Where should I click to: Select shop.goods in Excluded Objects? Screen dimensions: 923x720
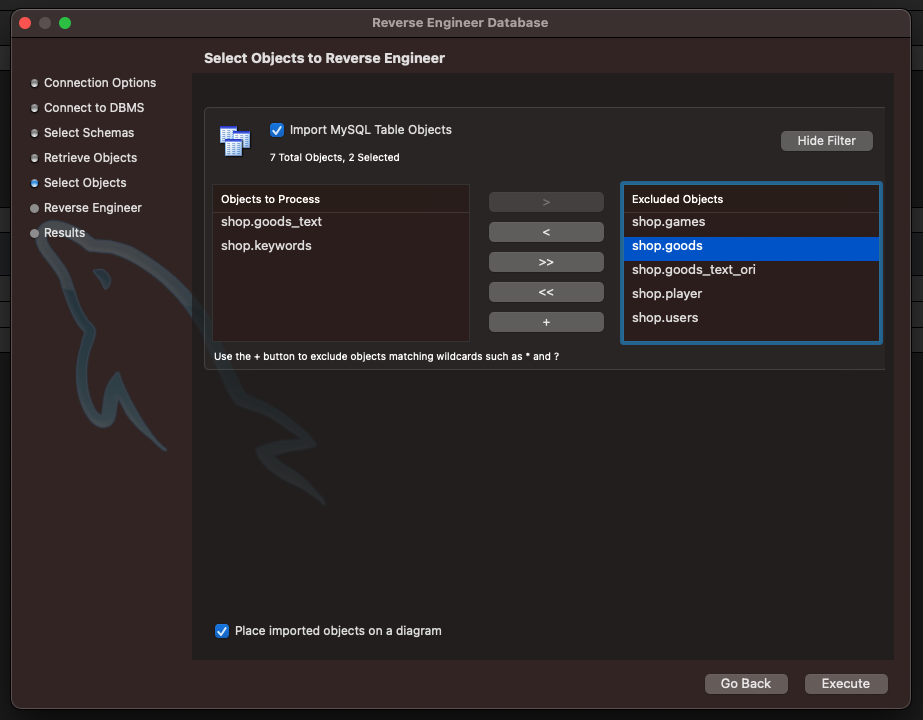coord(751,246)
